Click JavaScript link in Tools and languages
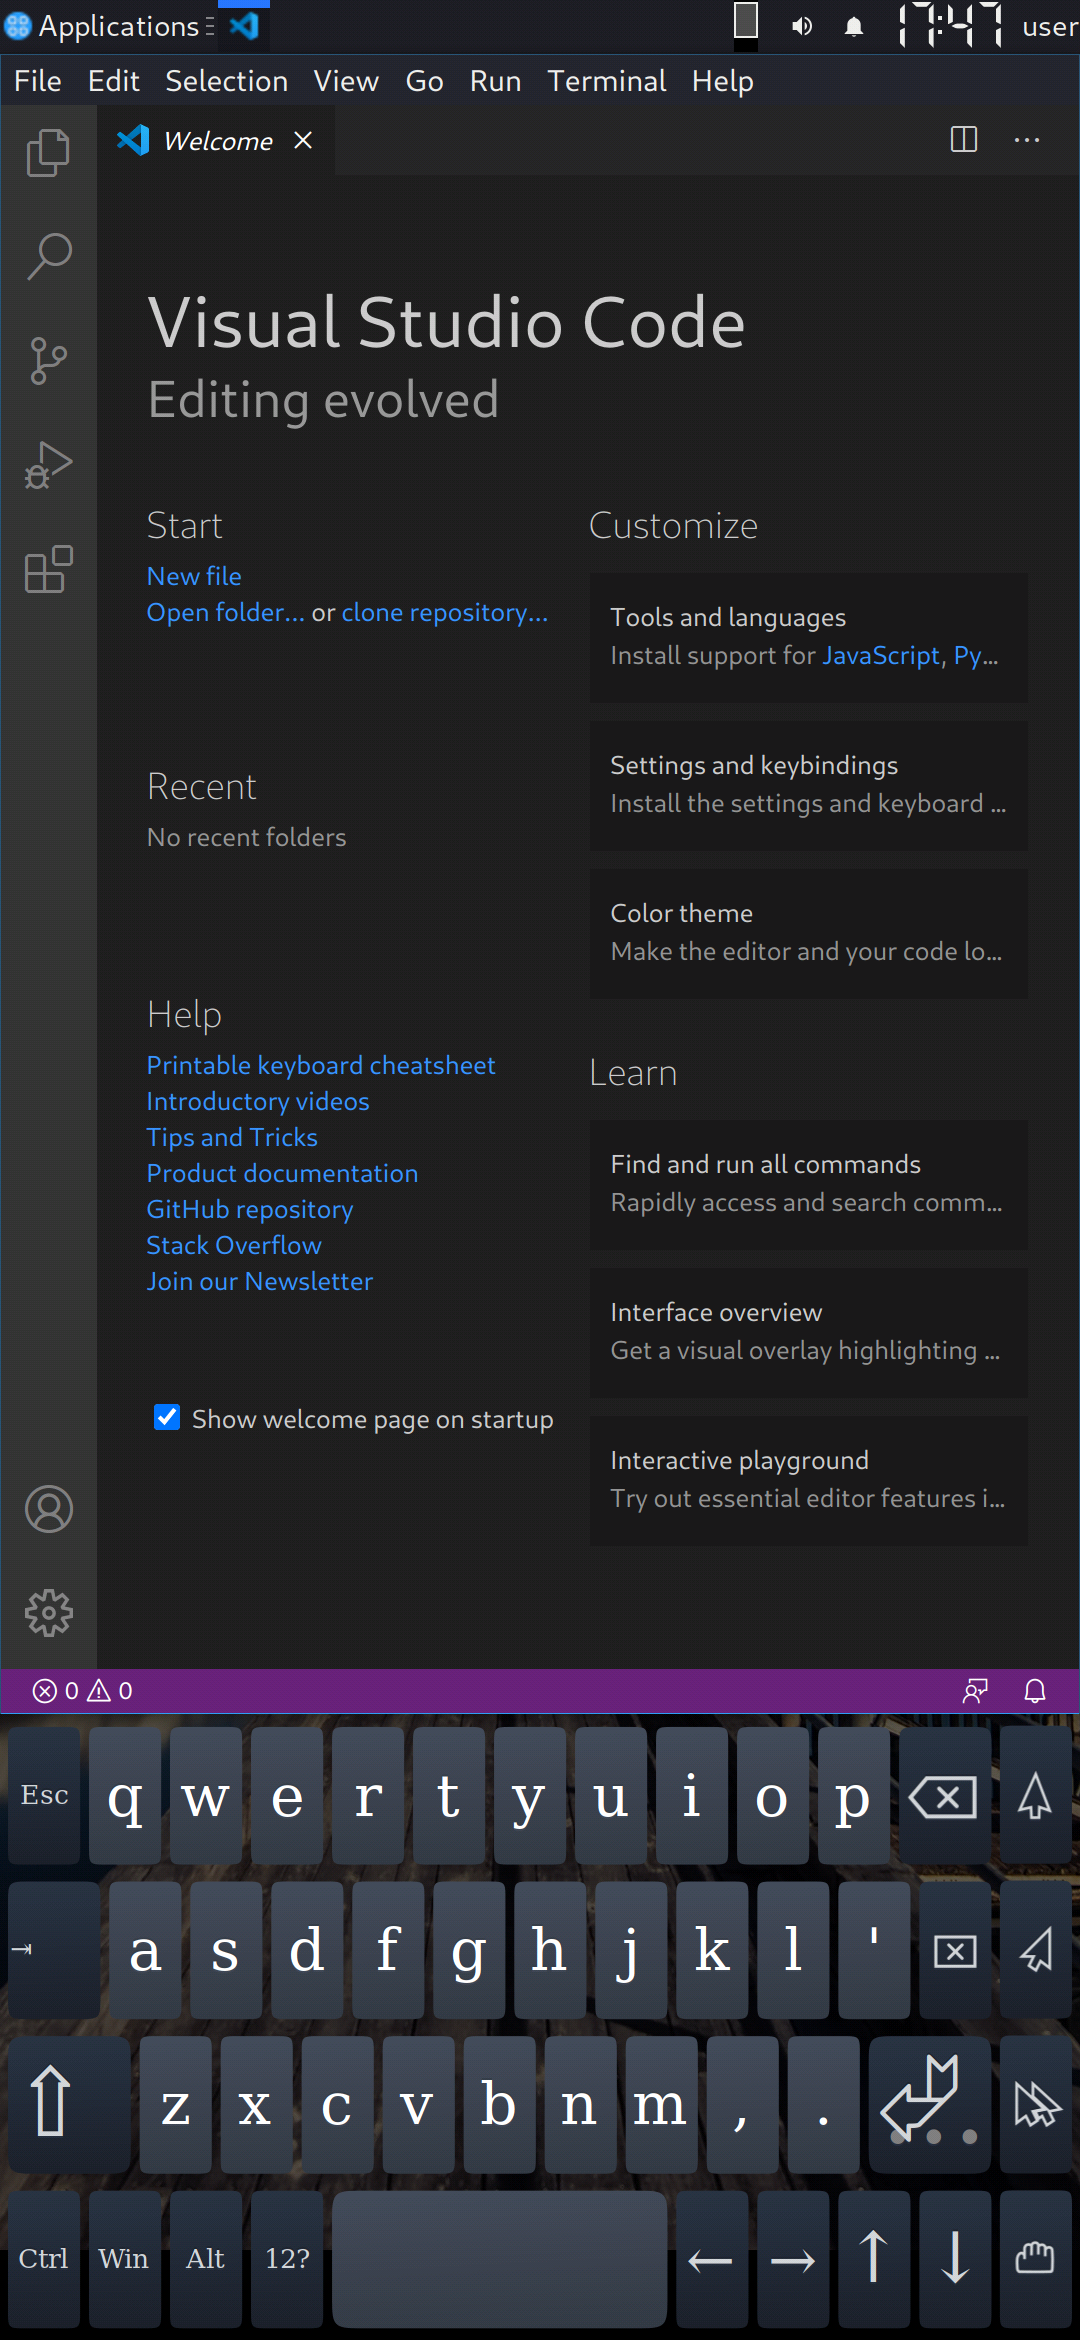This screenshot has width=1080, height=2340. [881, 655]
